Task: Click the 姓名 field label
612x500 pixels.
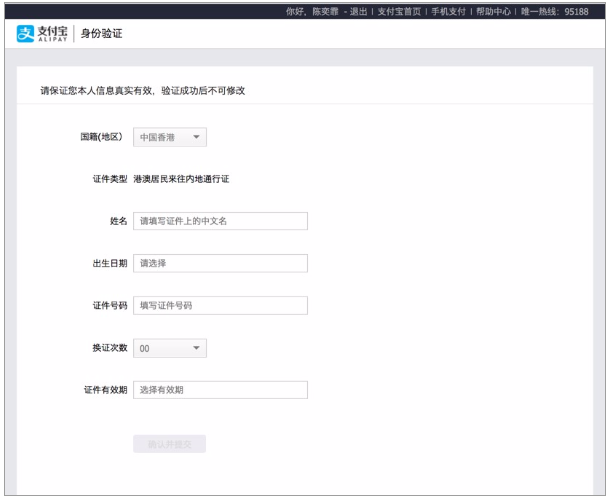Action: 118,221
